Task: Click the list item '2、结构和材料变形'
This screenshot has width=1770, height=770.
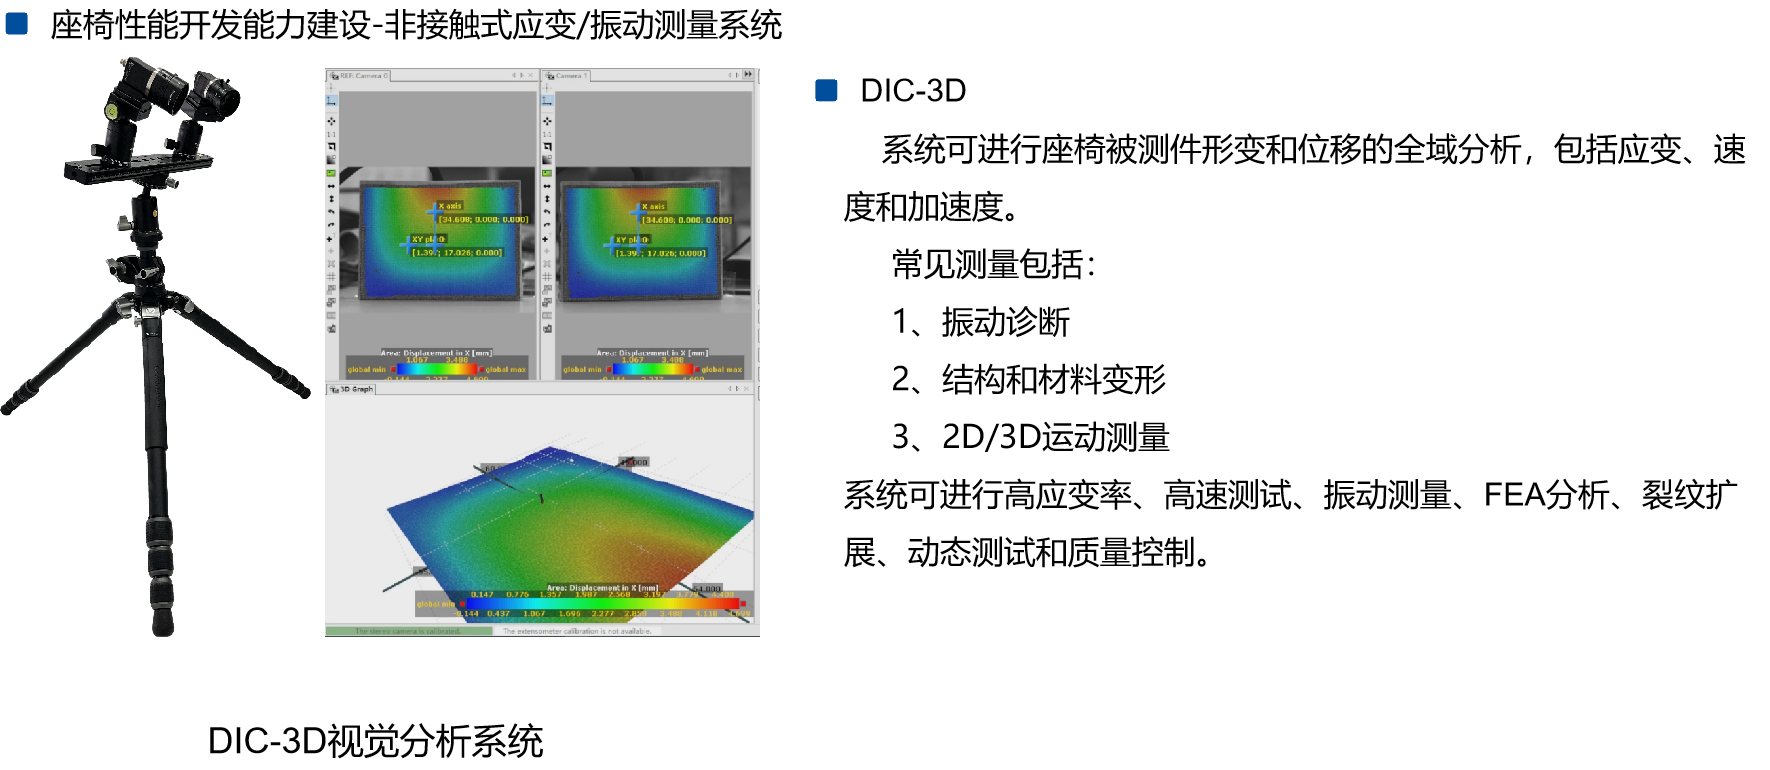Action: (1028, 379)
